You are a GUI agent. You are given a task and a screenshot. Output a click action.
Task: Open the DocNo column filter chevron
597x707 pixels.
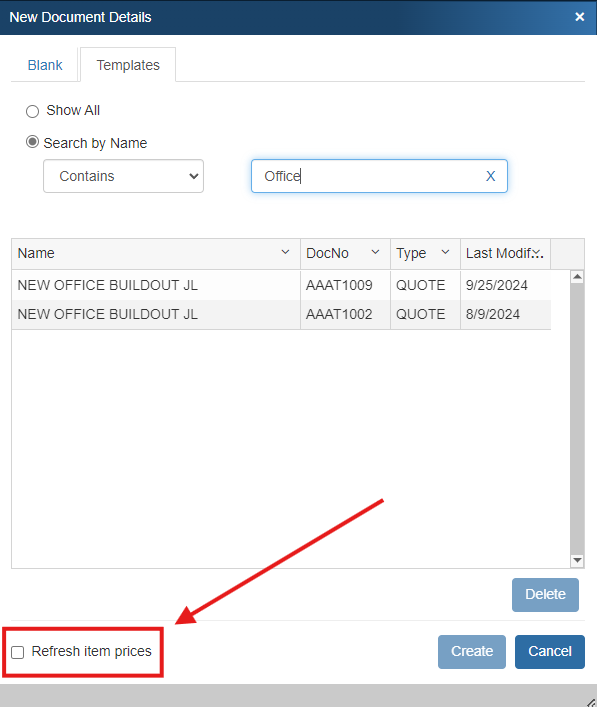pyautogui.click(x=375, y=252)
